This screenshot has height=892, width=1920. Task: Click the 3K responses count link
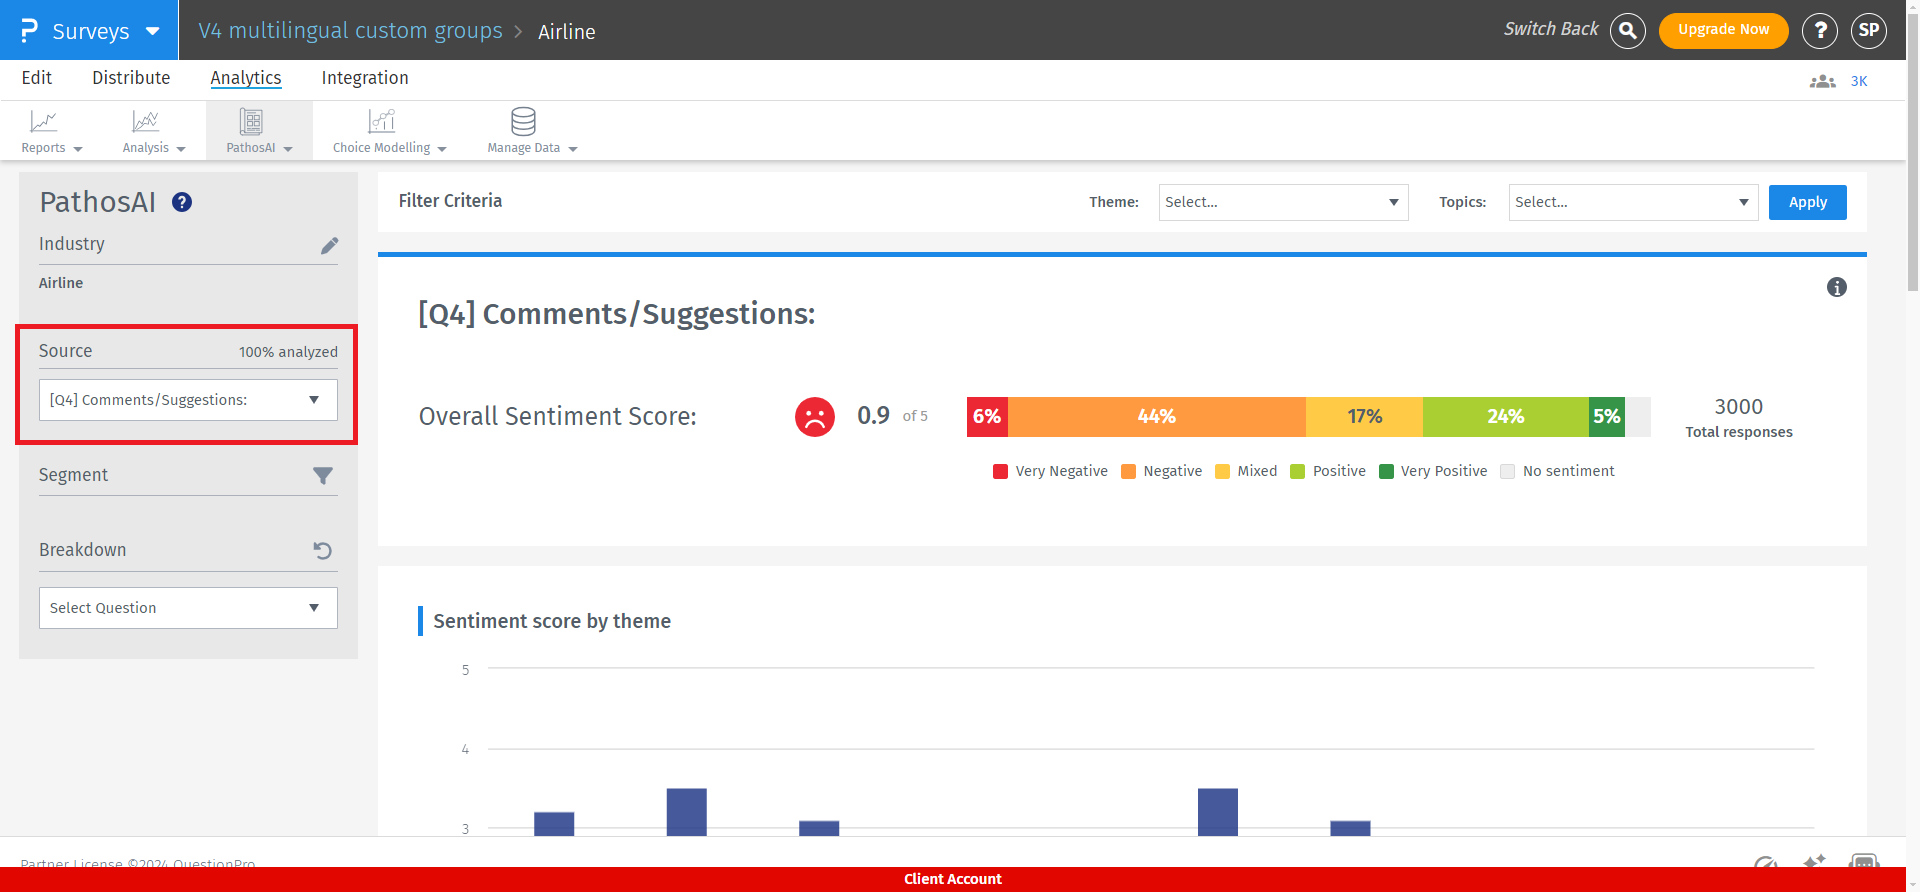1859,81
